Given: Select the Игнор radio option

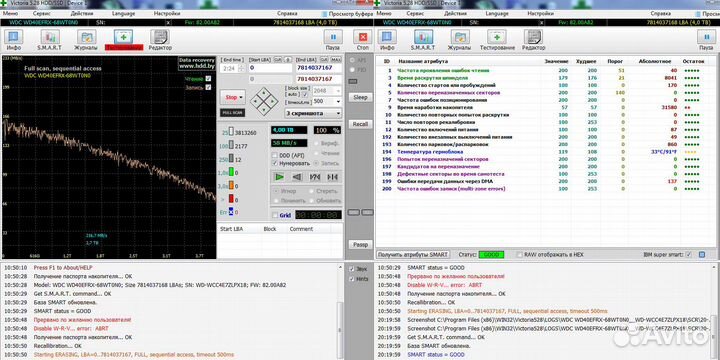Looking at the screenshot, I should (x=276, y=191).
